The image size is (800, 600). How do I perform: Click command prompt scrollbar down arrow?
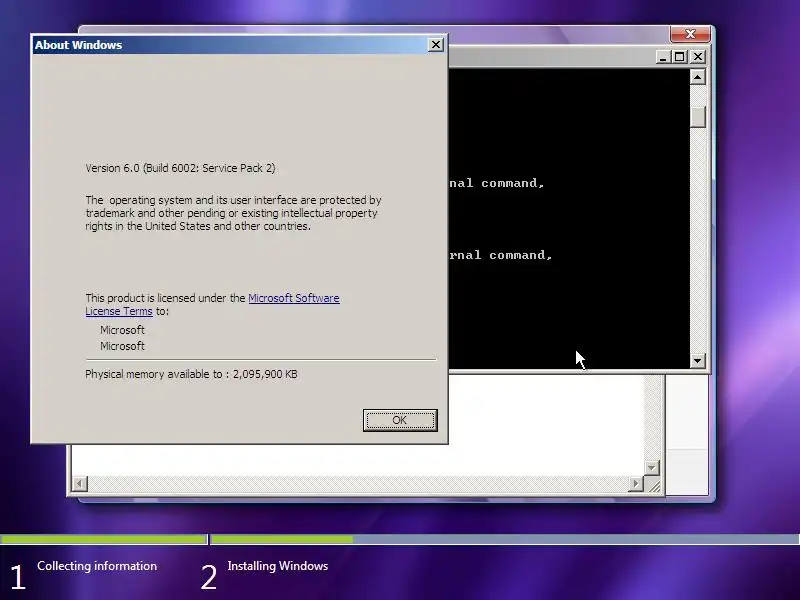[x=697, y=361]
